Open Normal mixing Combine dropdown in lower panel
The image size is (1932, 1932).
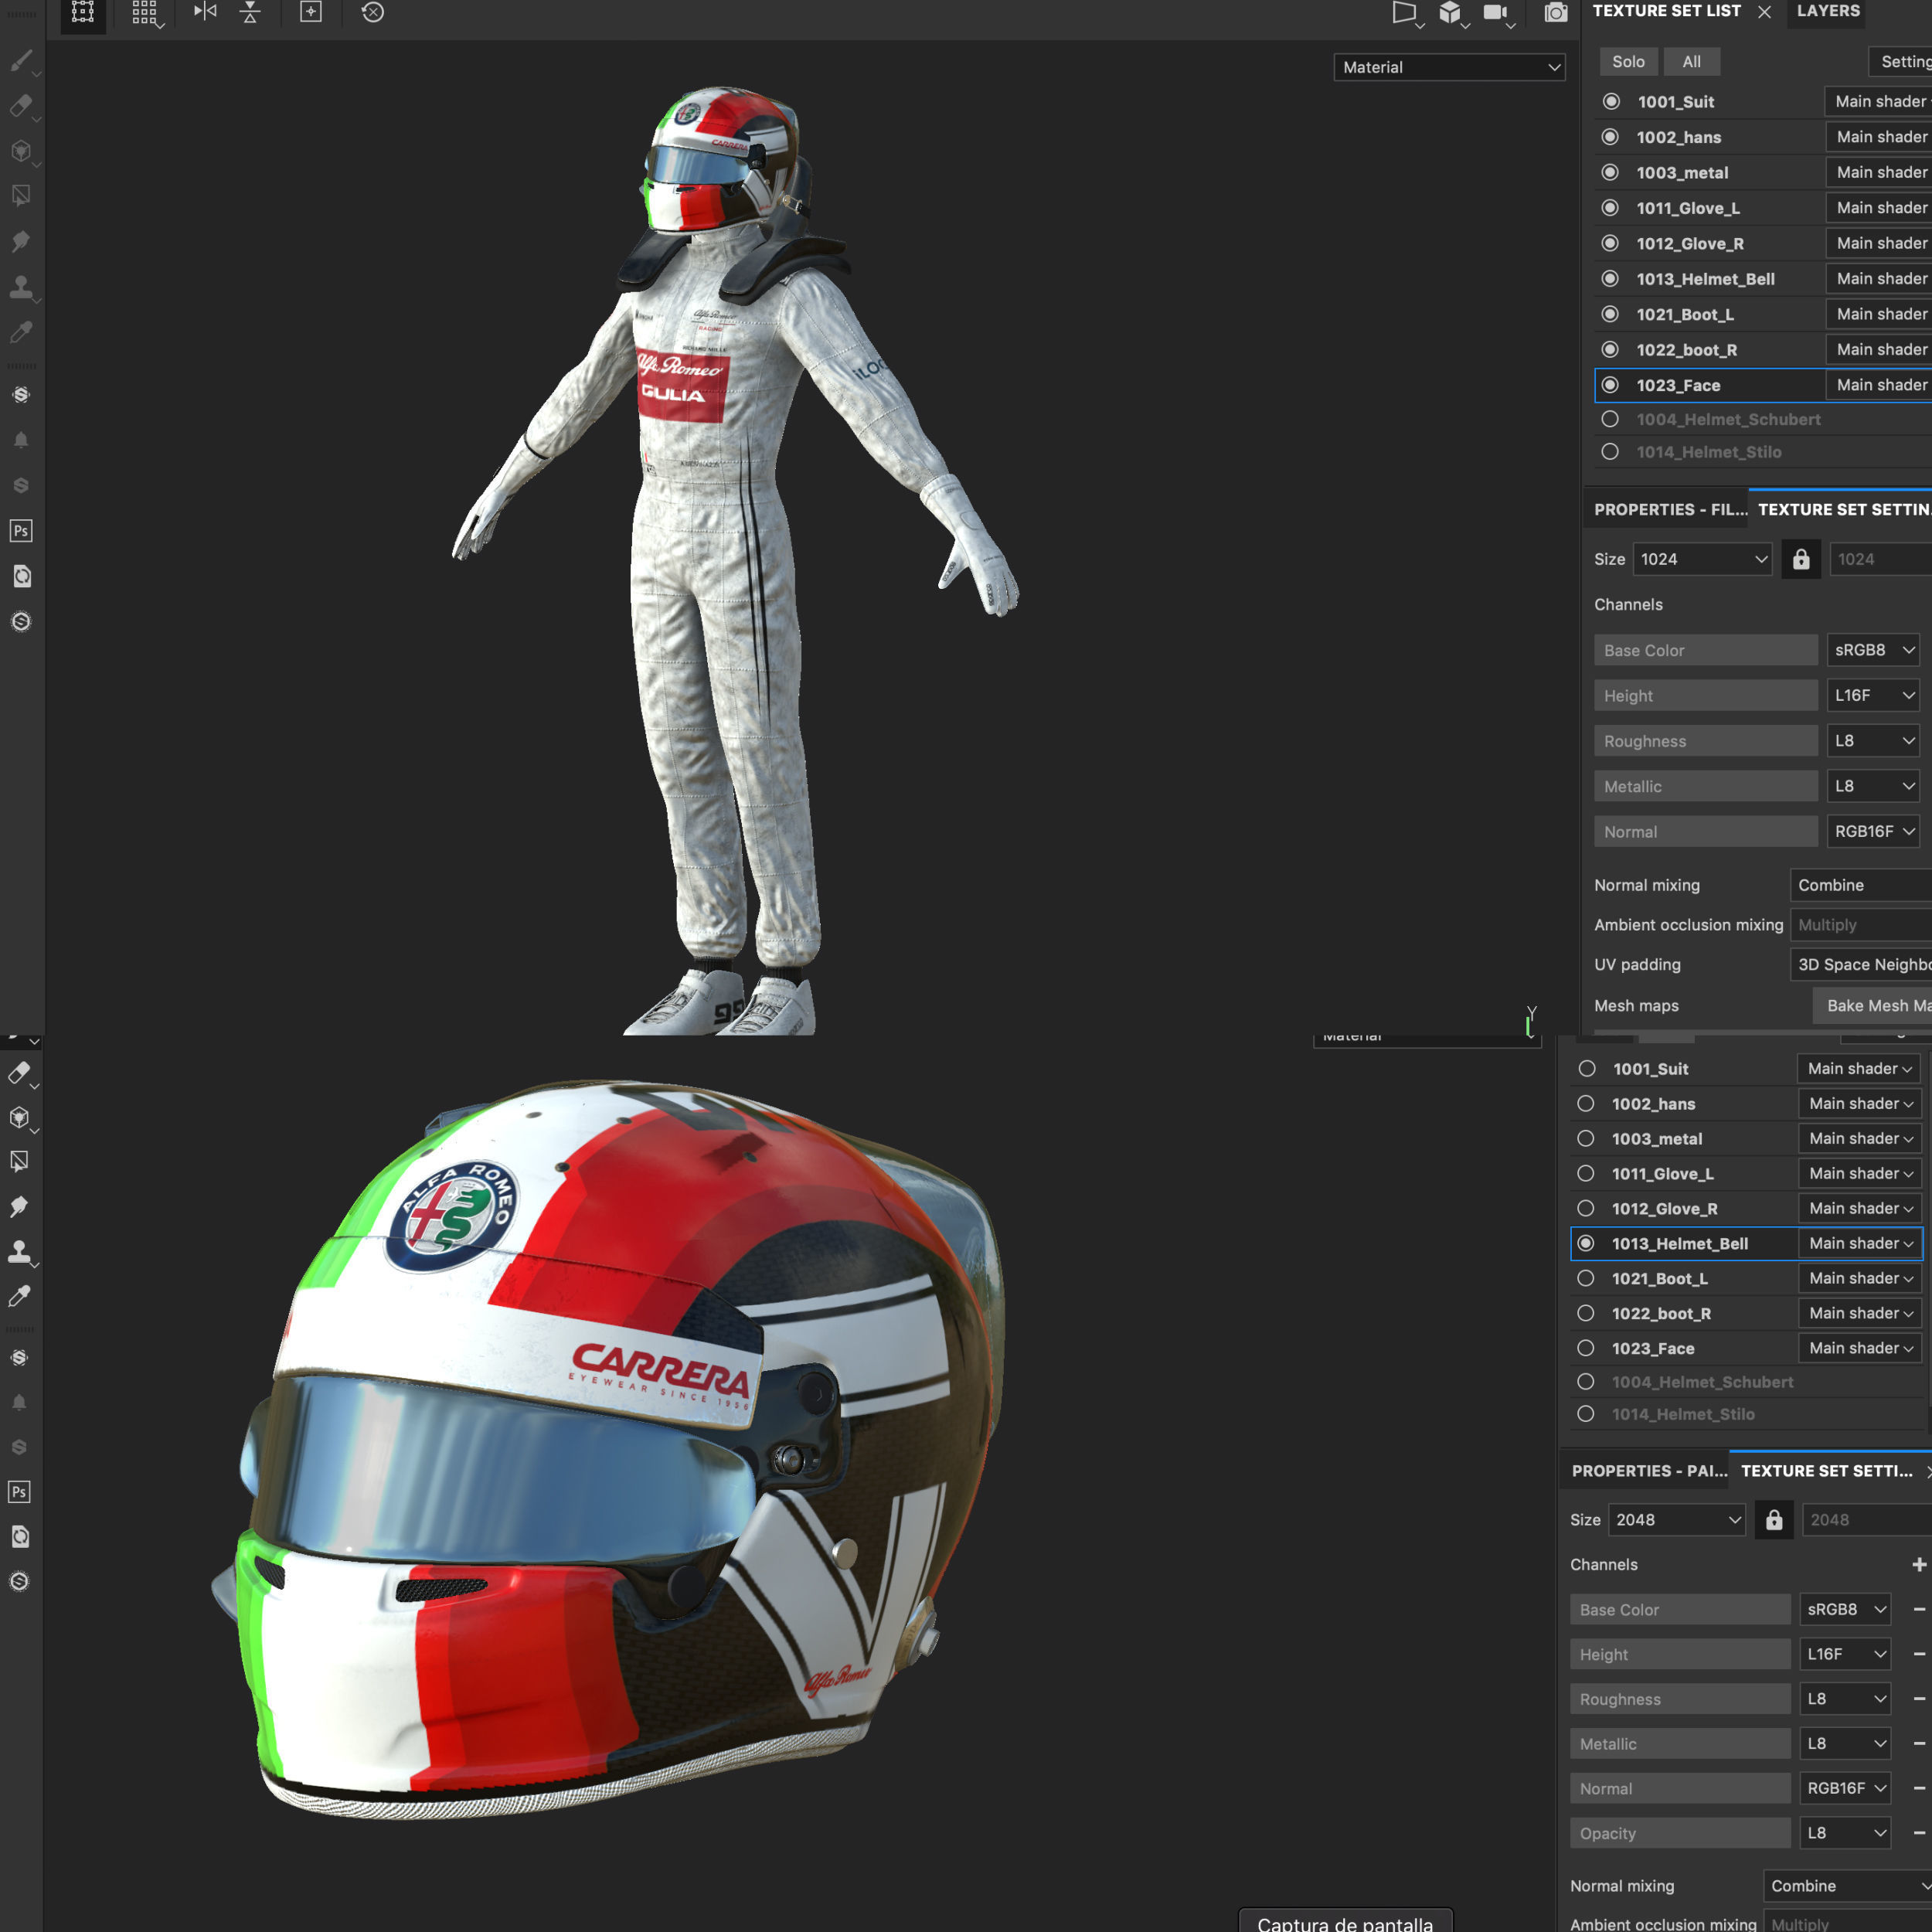click(1847, 1886)
